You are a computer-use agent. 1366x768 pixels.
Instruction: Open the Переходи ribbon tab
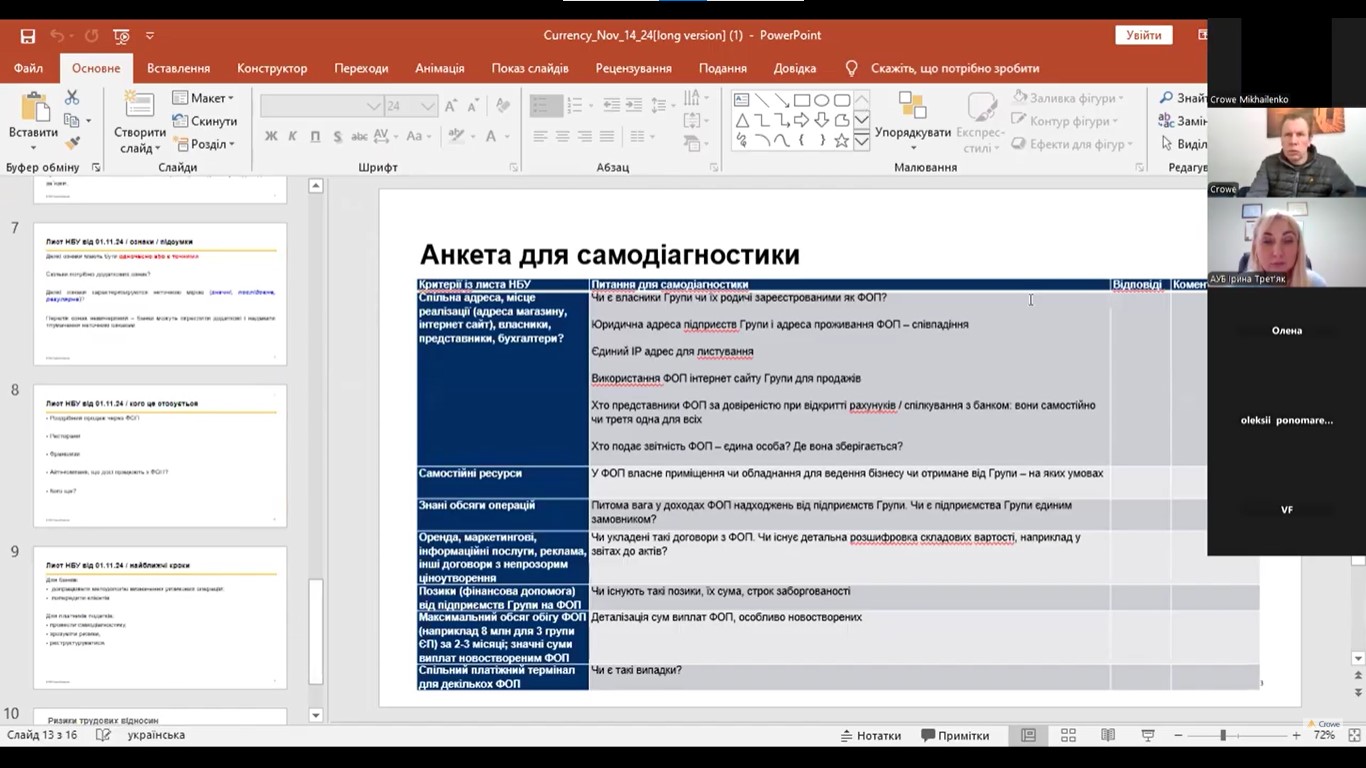tap(361, 68)
